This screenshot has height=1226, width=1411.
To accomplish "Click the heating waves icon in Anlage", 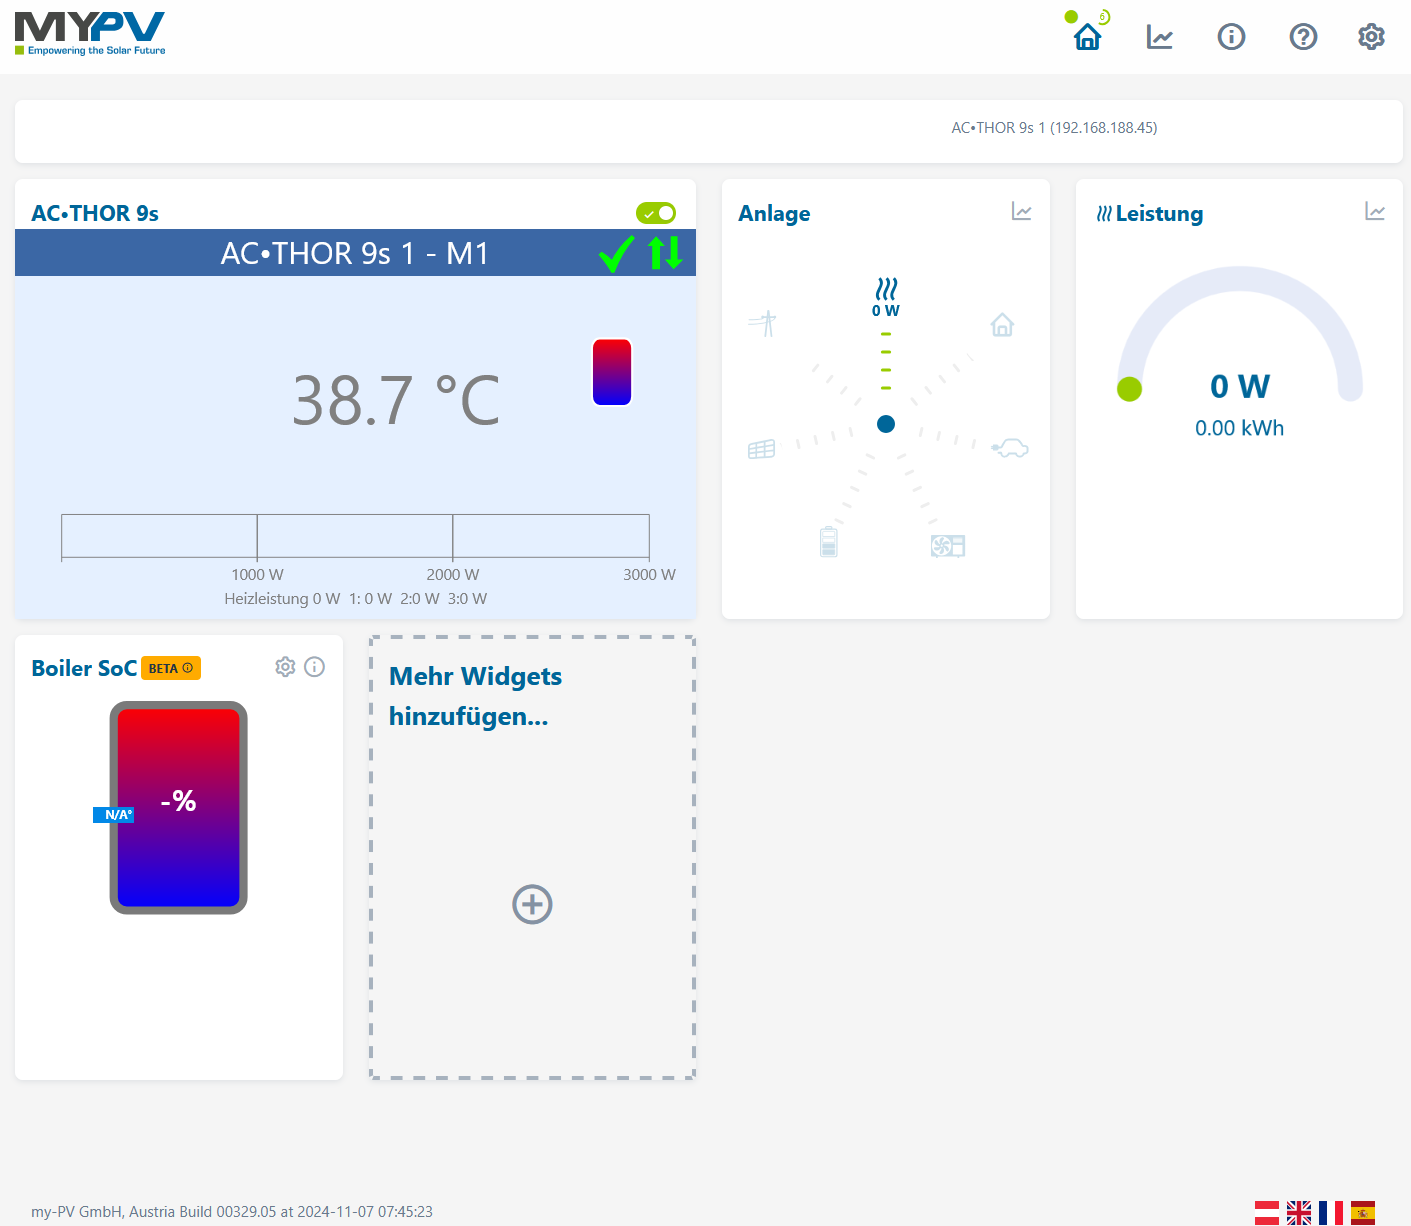I will [x=886, y=289].
